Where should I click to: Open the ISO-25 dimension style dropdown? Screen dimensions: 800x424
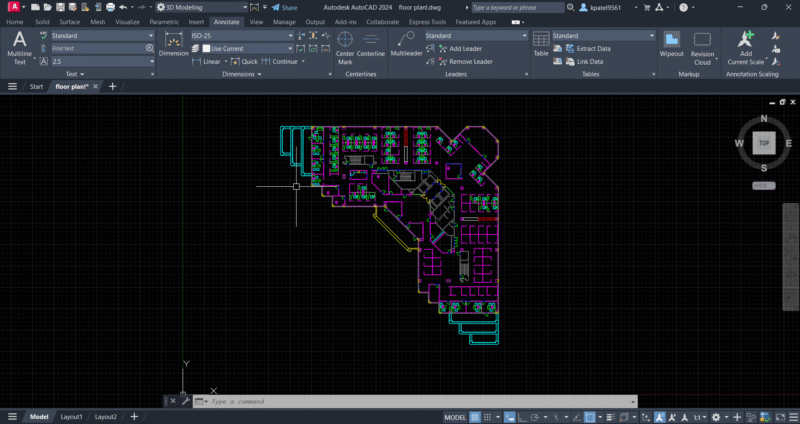[242, 36]
